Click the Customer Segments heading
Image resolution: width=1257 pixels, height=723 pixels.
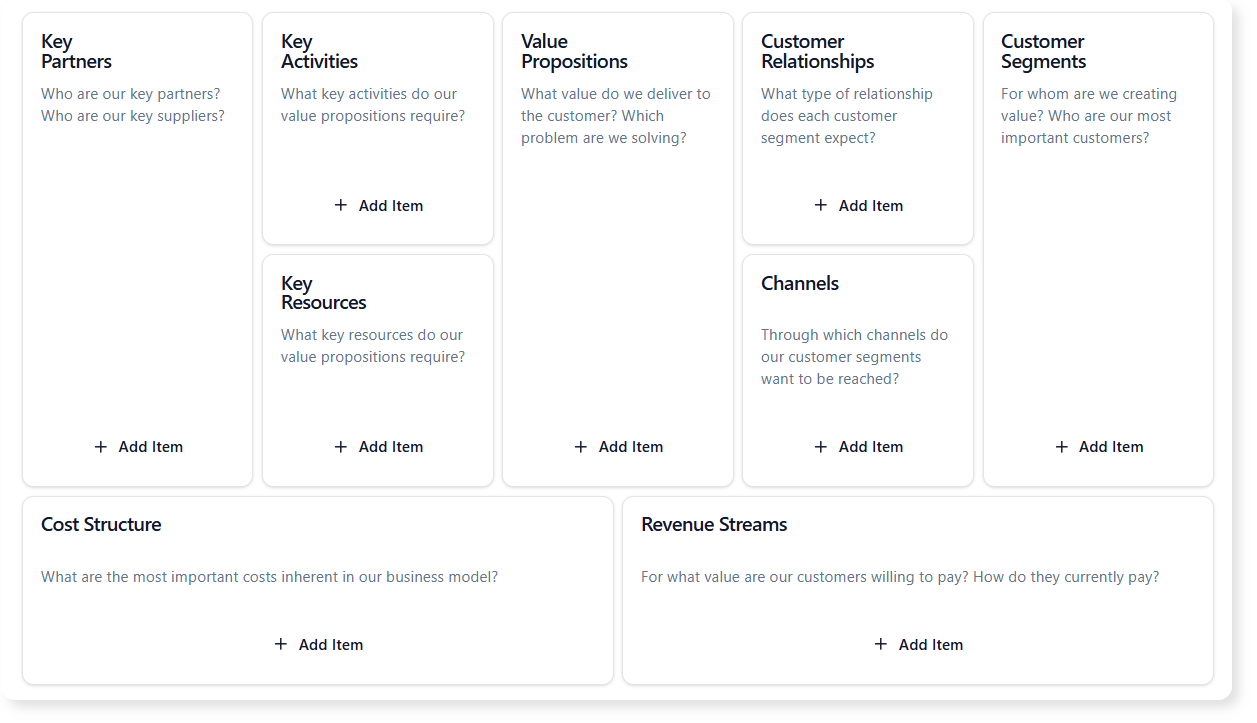click(1042, 51)
